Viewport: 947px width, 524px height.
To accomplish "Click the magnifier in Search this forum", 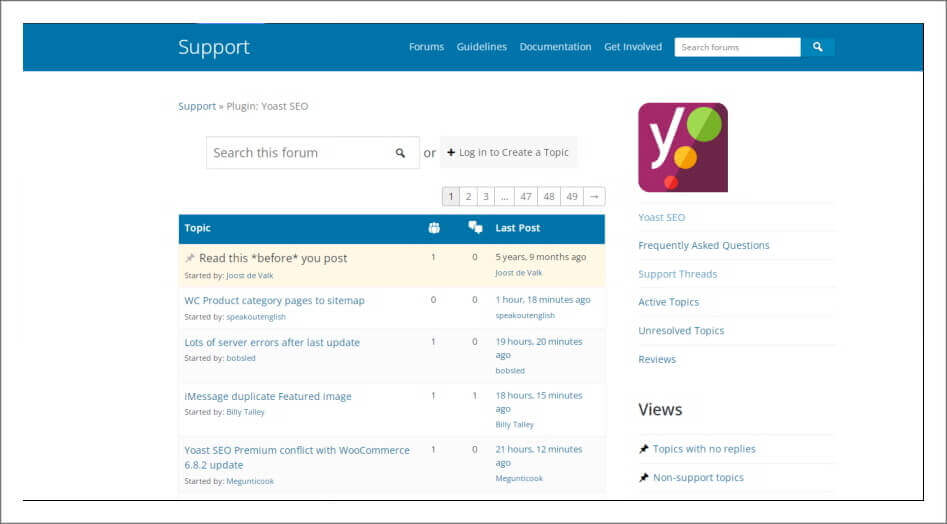I will [400, 153].
